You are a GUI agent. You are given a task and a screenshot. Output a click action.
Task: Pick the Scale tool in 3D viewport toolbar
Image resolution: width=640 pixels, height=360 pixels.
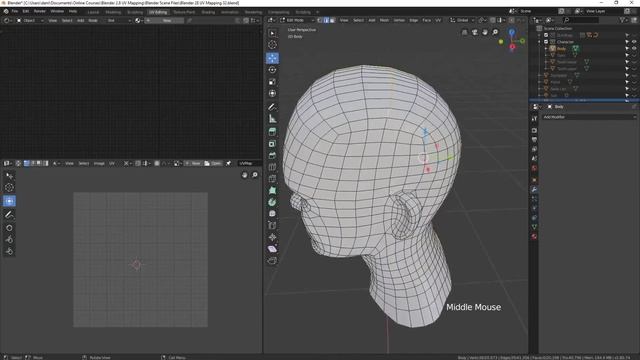click(x=272, y=82)
